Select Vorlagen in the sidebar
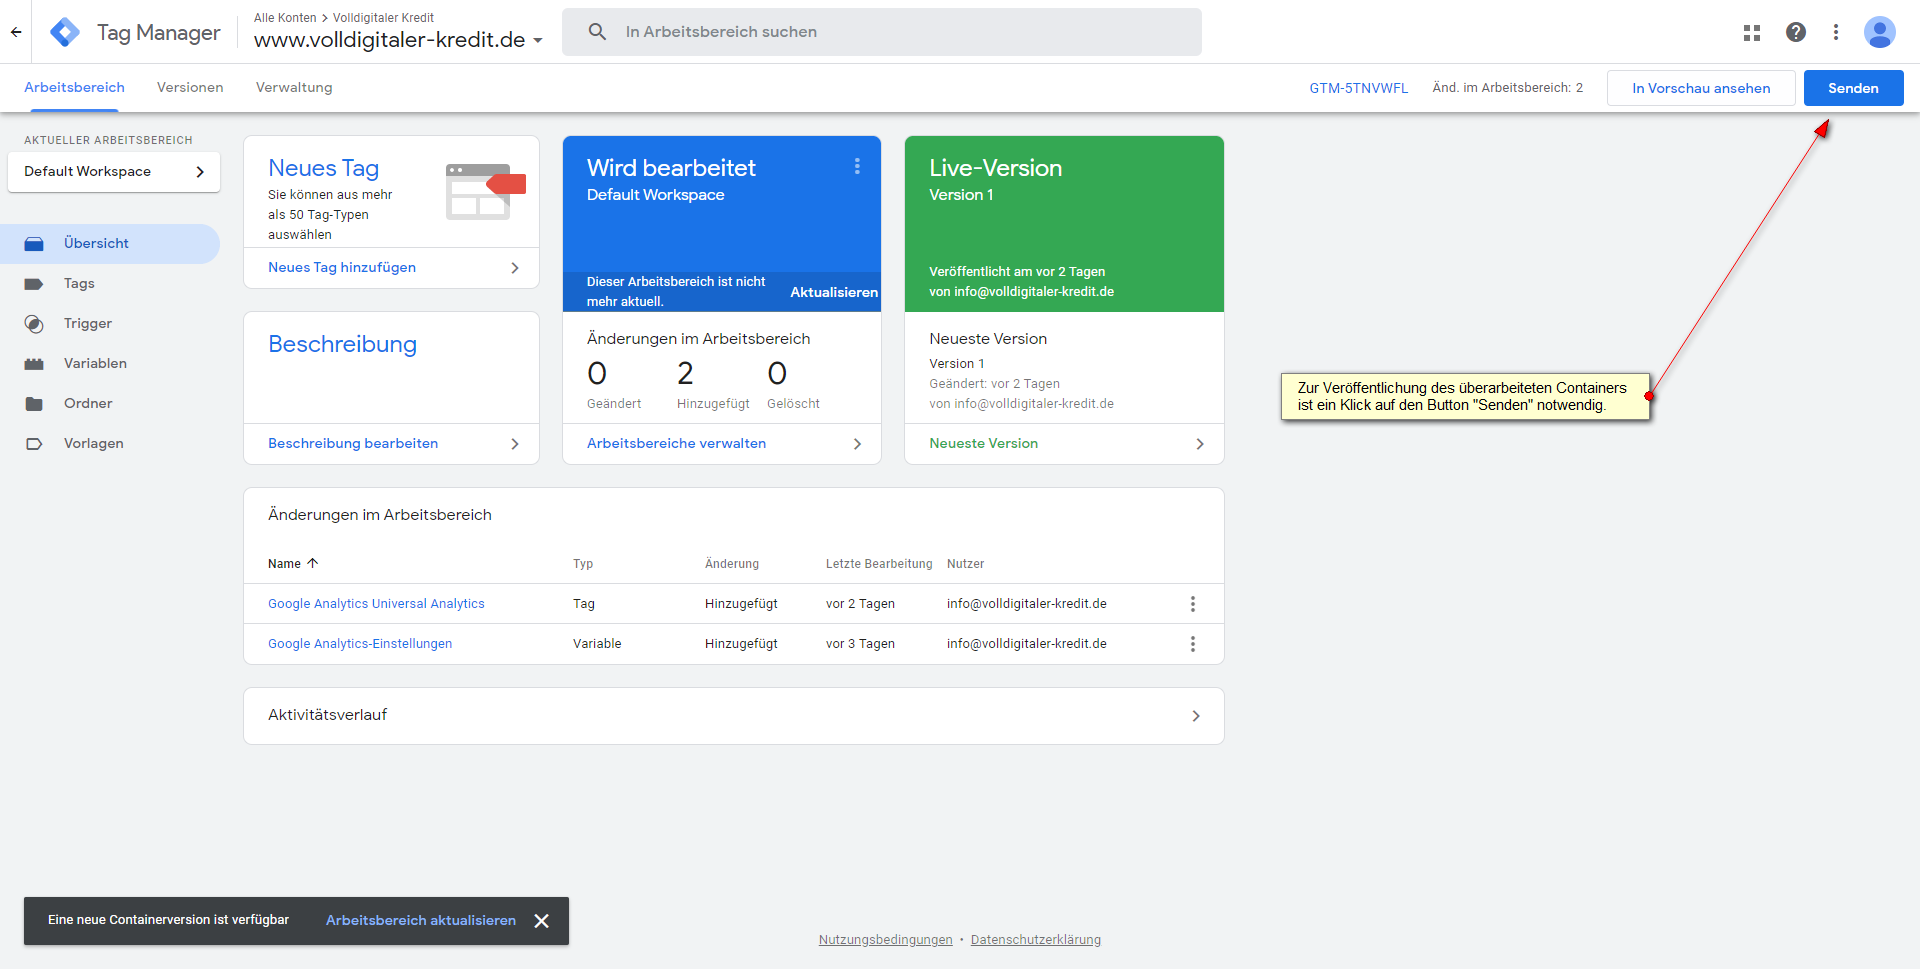The height and width of the screenshot is (969, 1920). (x=110, y=444)
